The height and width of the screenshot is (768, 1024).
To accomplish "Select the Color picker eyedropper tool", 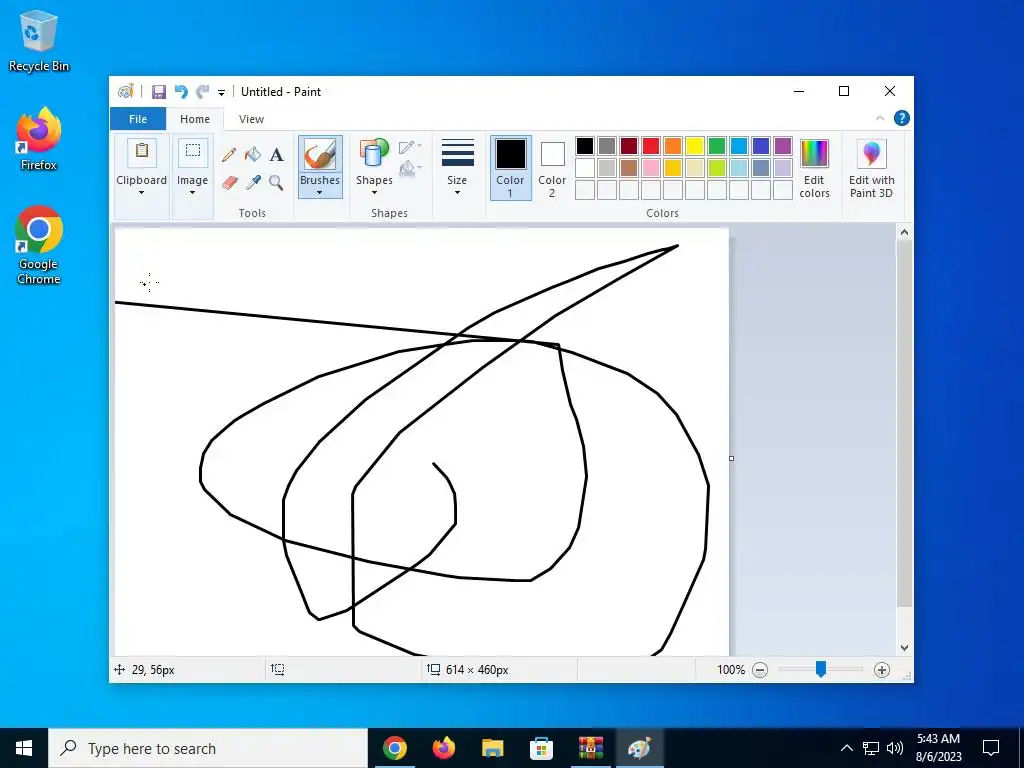I will click(x=253, y=182).
